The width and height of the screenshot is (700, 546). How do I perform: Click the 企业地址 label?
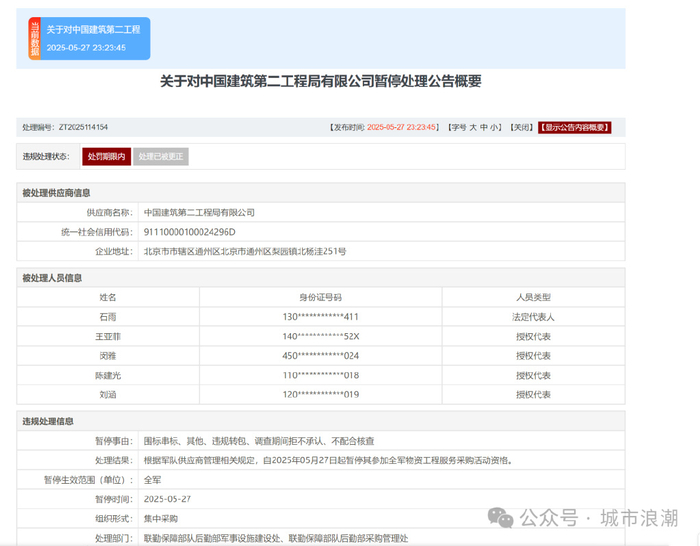pyautogui.click(x=114, y=251)
